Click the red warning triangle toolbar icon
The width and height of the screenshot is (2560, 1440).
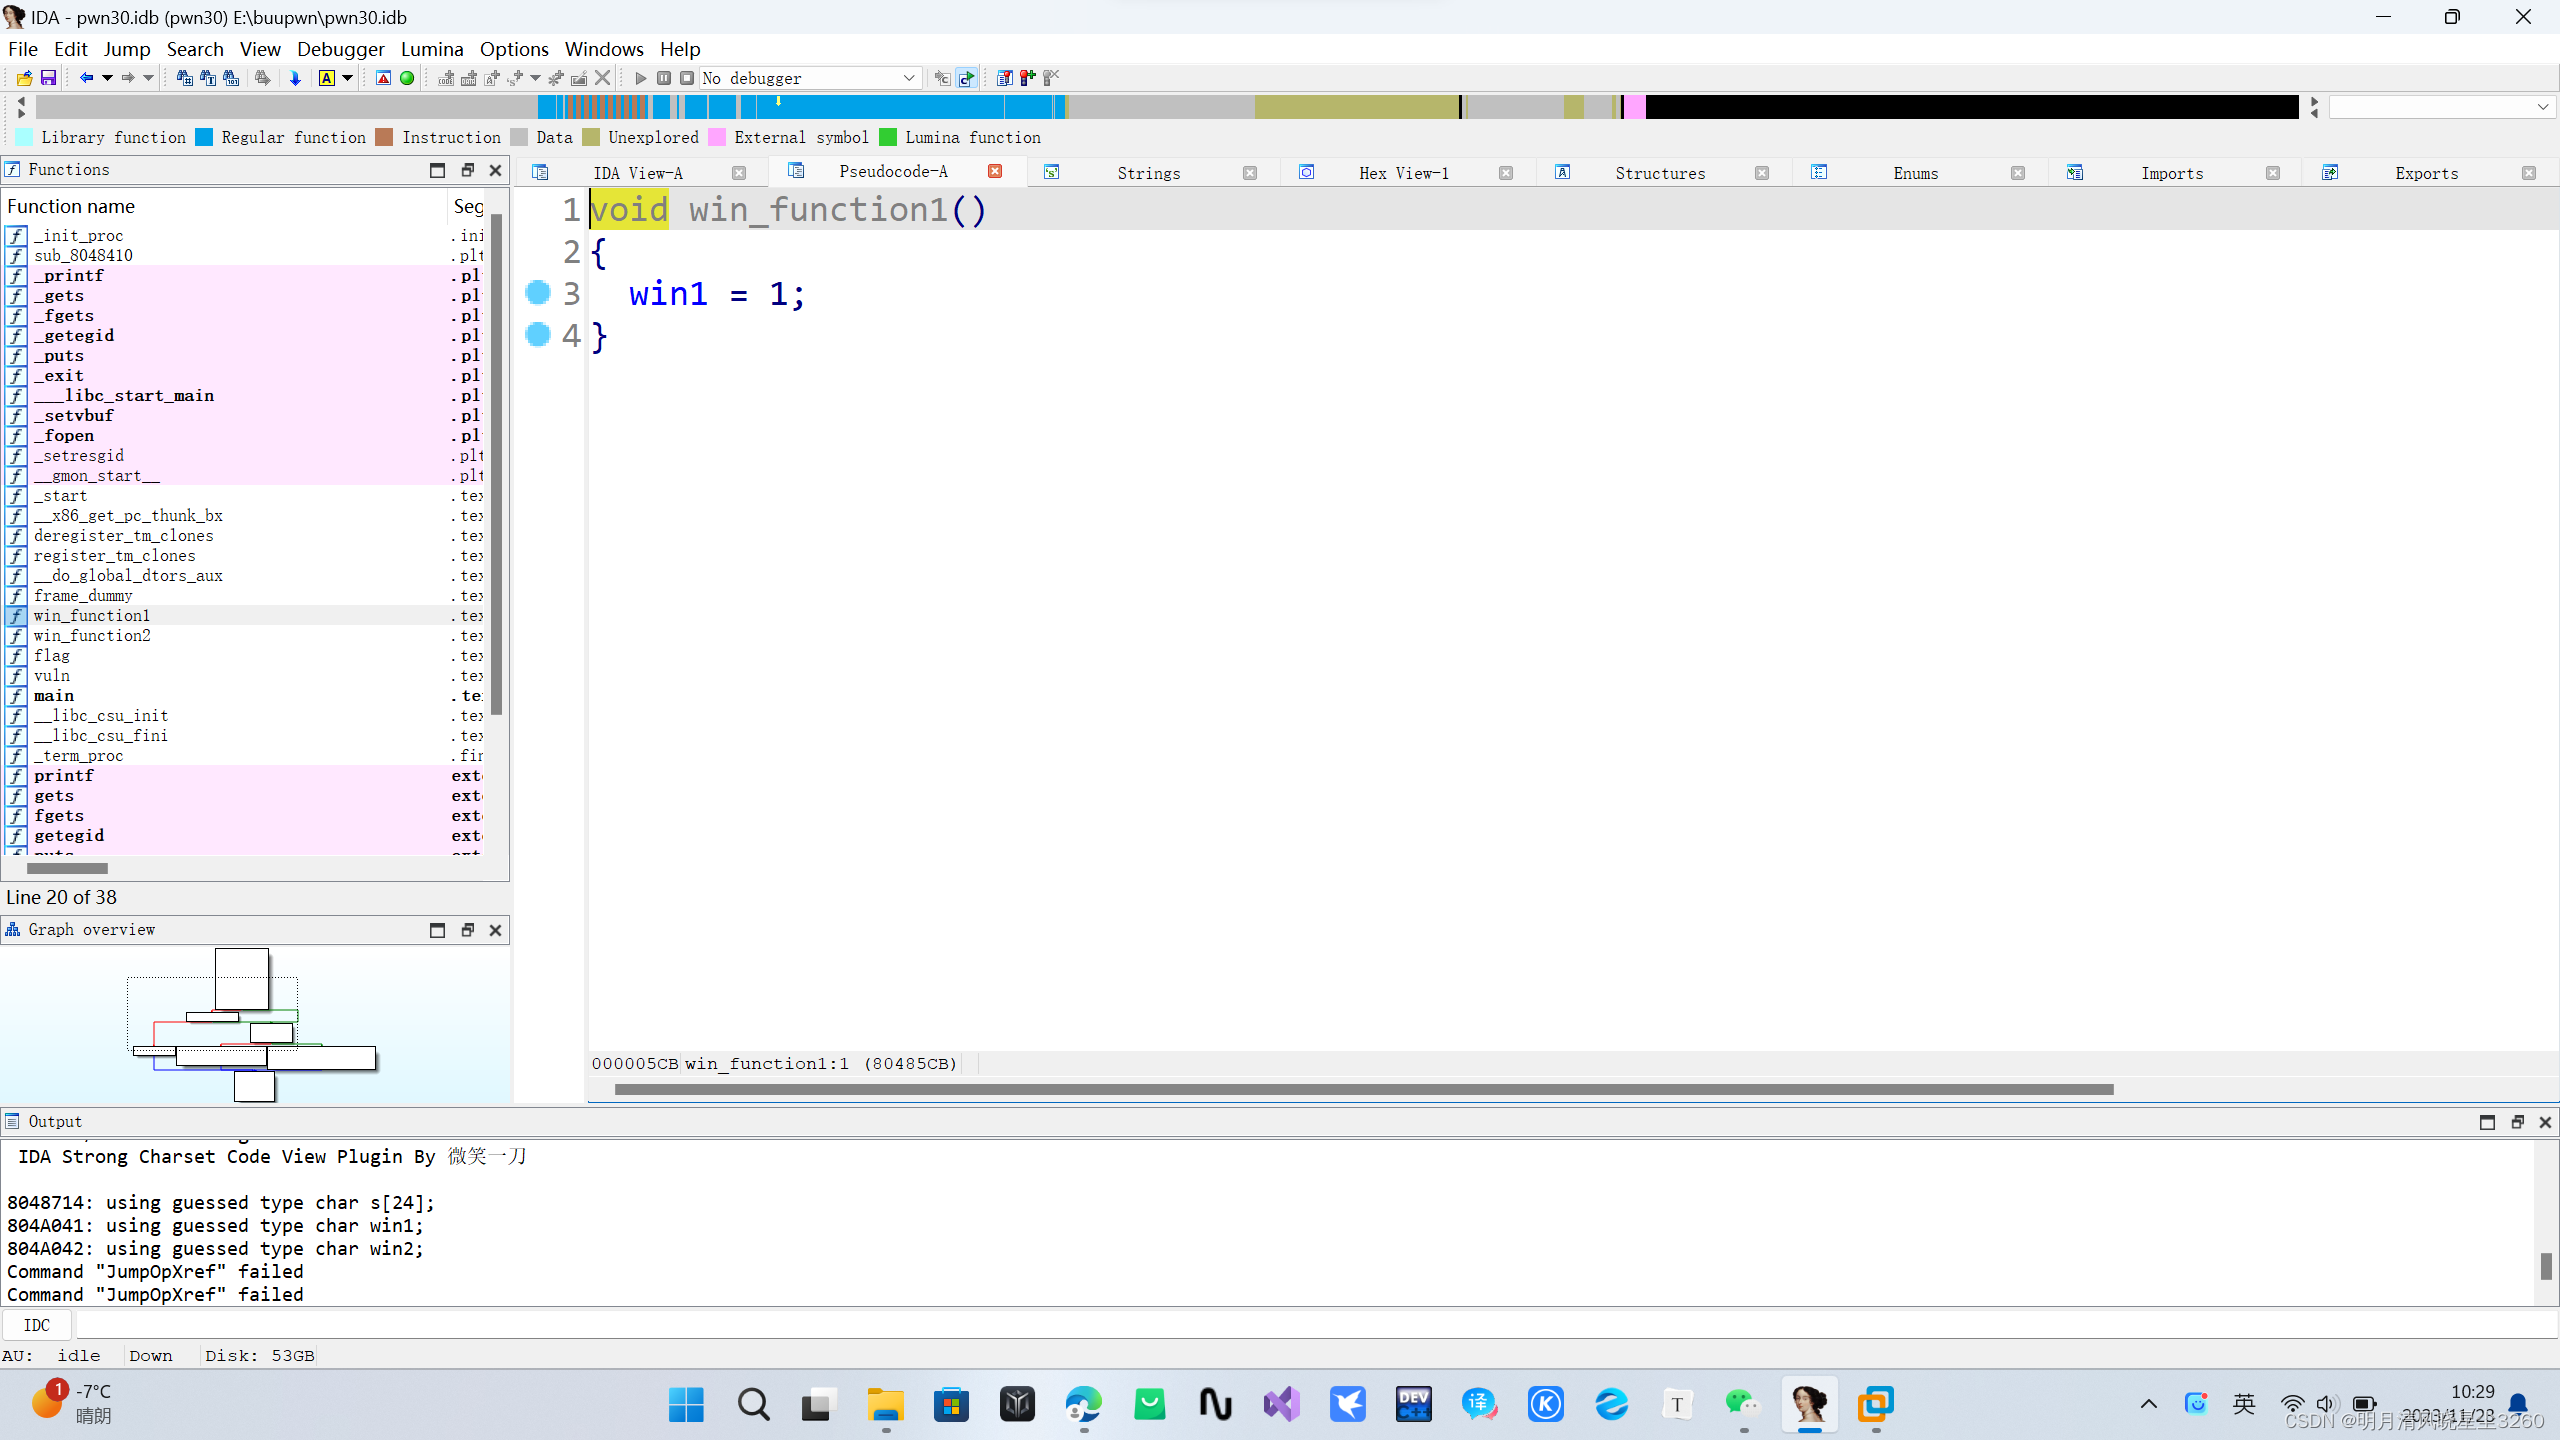coord(383,78)
